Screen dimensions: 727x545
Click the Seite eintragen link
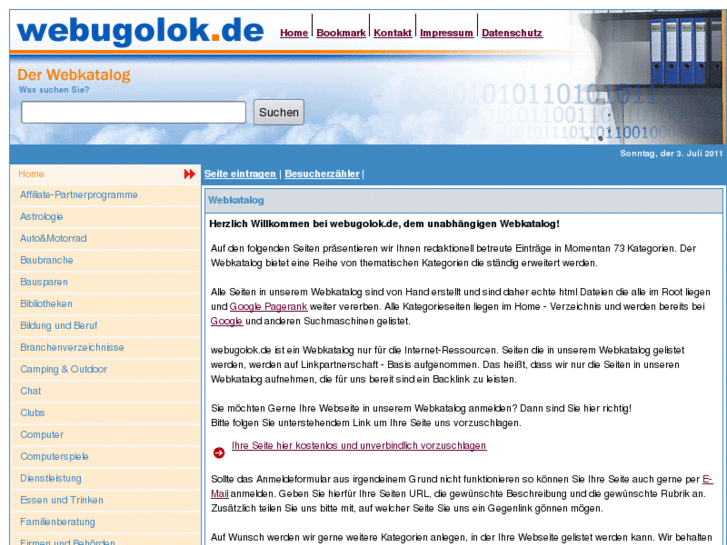(x=240, y=174)
